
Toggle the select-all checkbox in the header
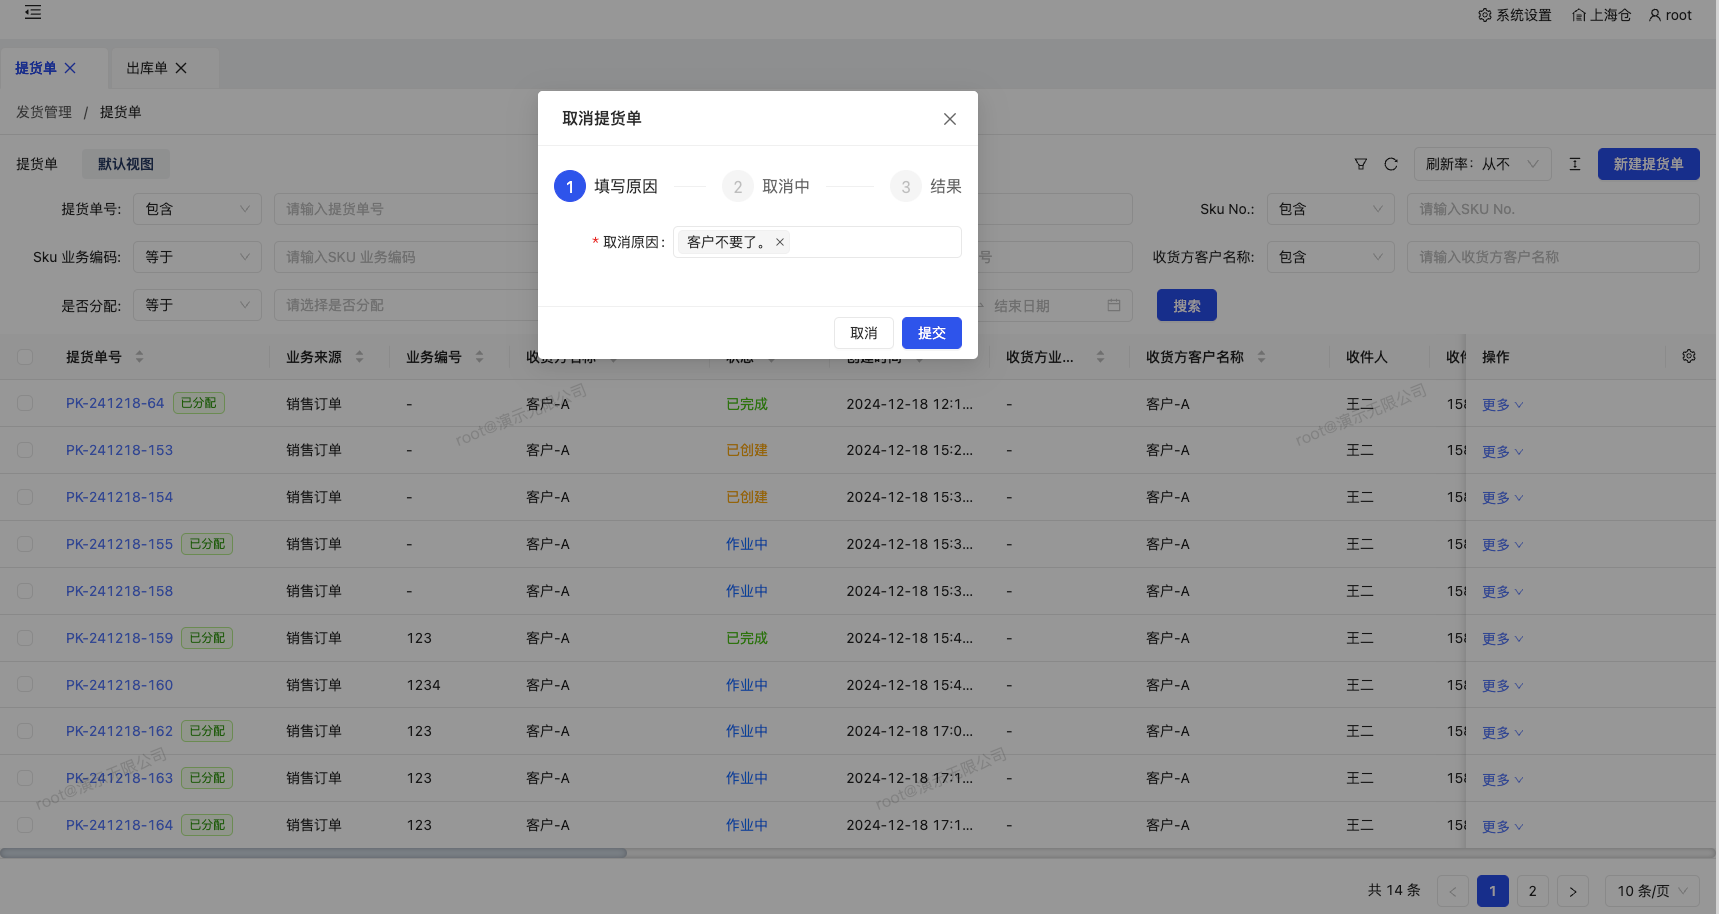pyautogui.click(x=25, y=355)
